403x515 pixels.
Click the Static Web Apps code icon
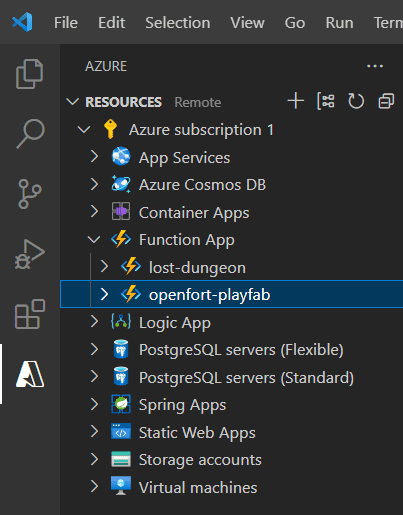tap(121, 432)
